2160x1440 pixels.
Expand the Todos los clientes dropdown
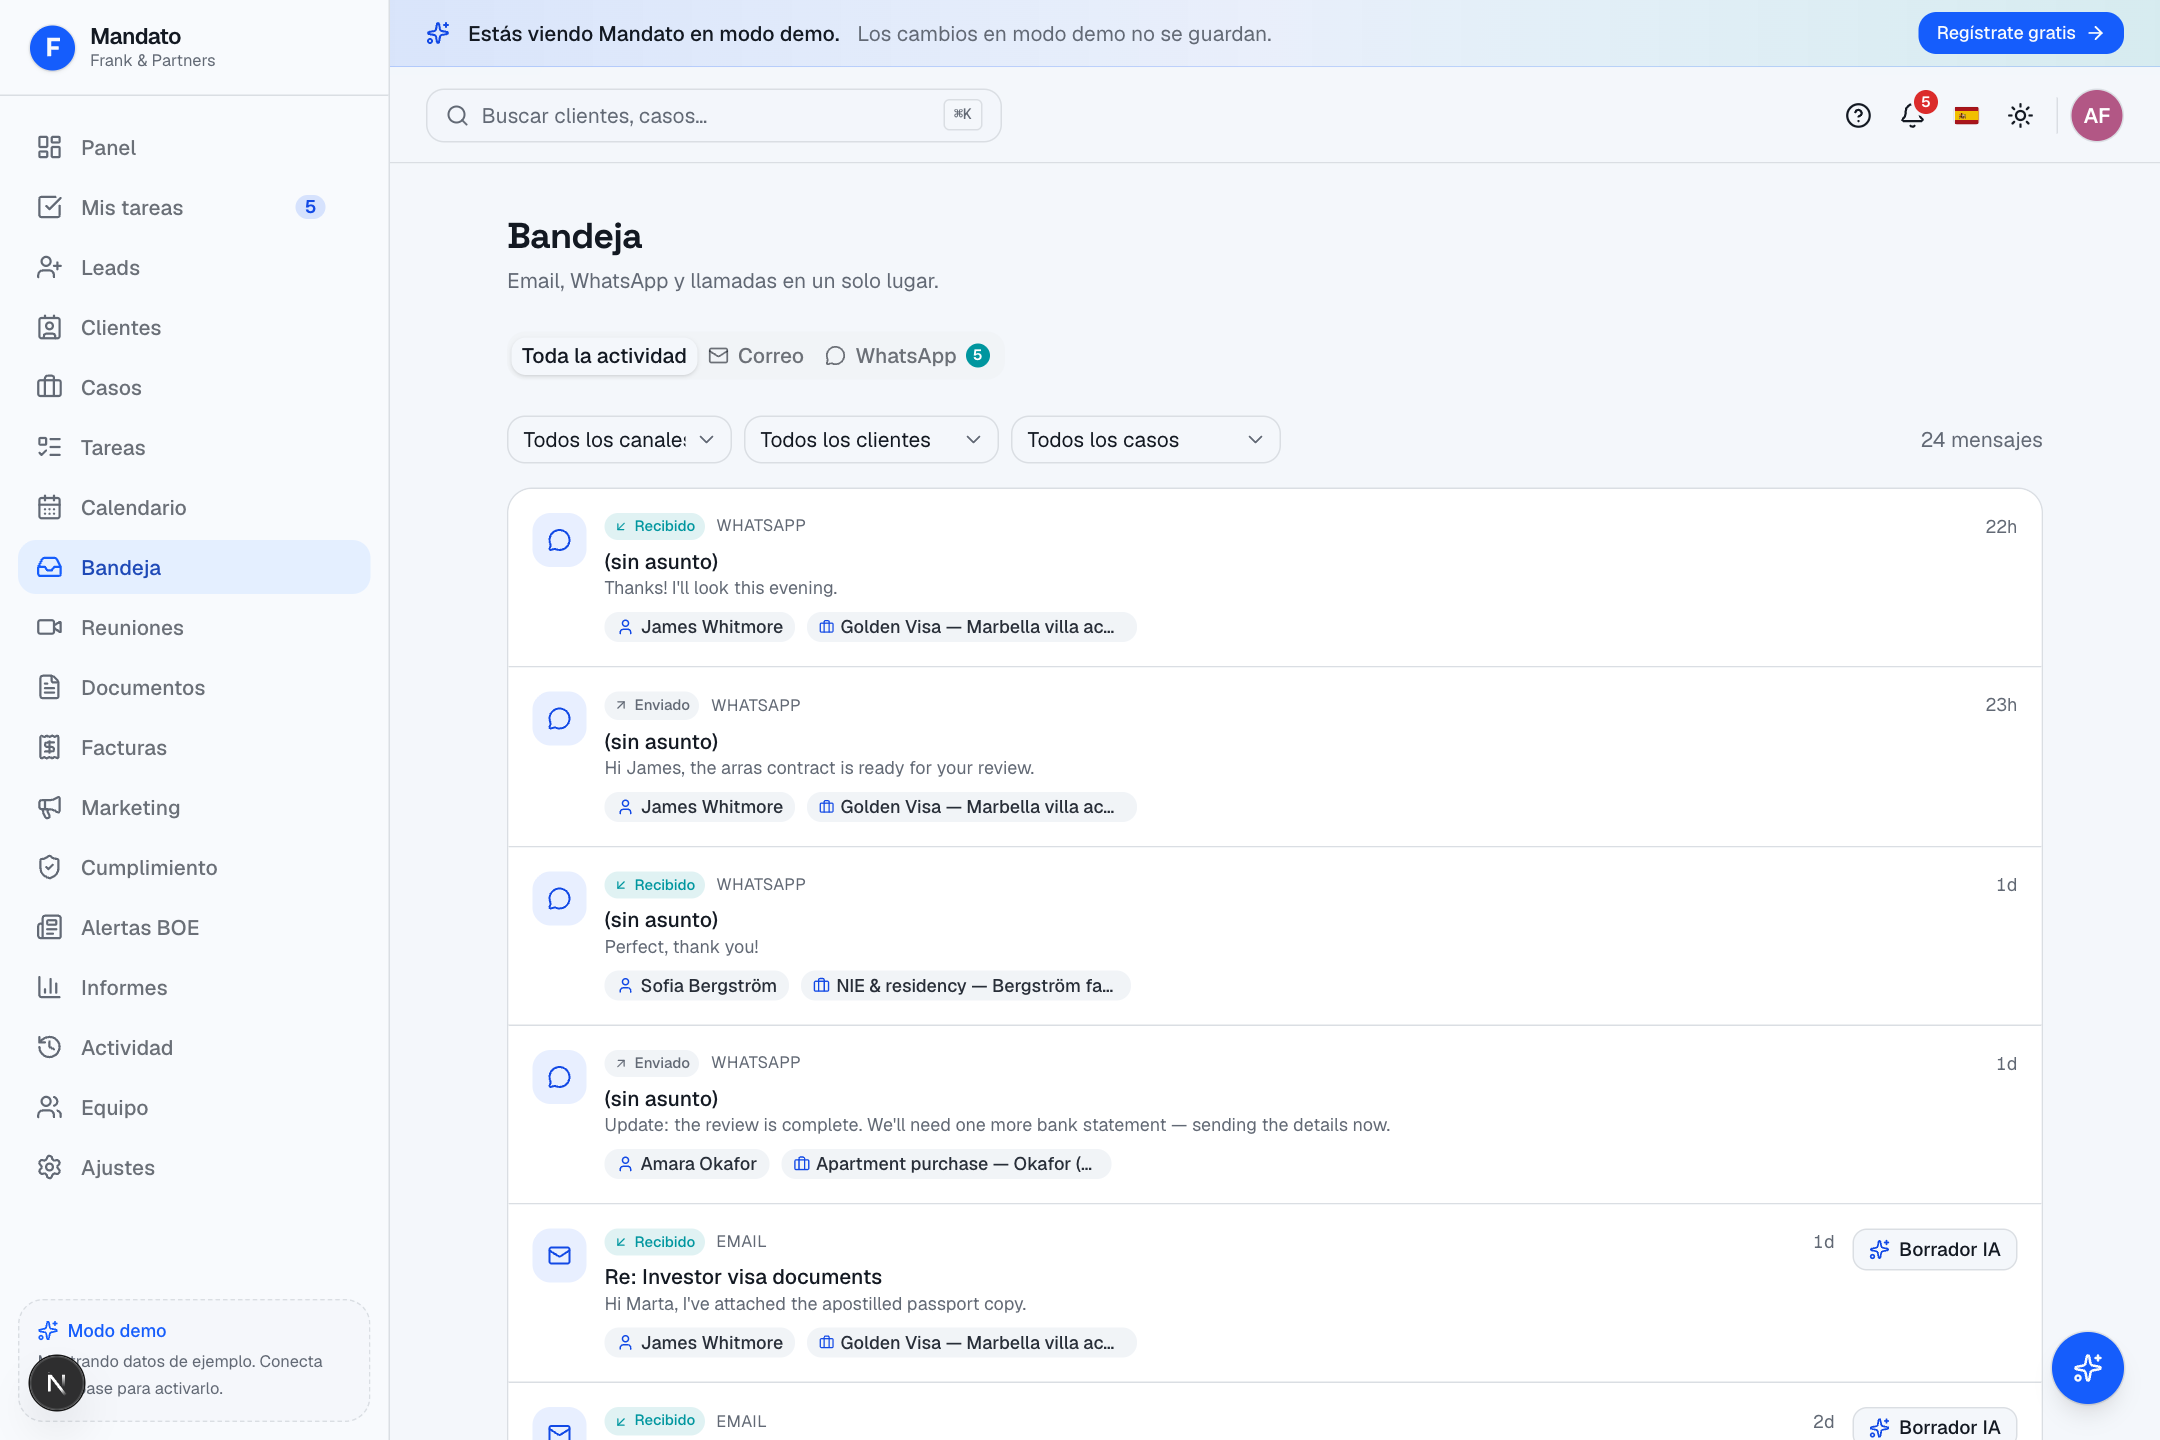tap(871, 440)
